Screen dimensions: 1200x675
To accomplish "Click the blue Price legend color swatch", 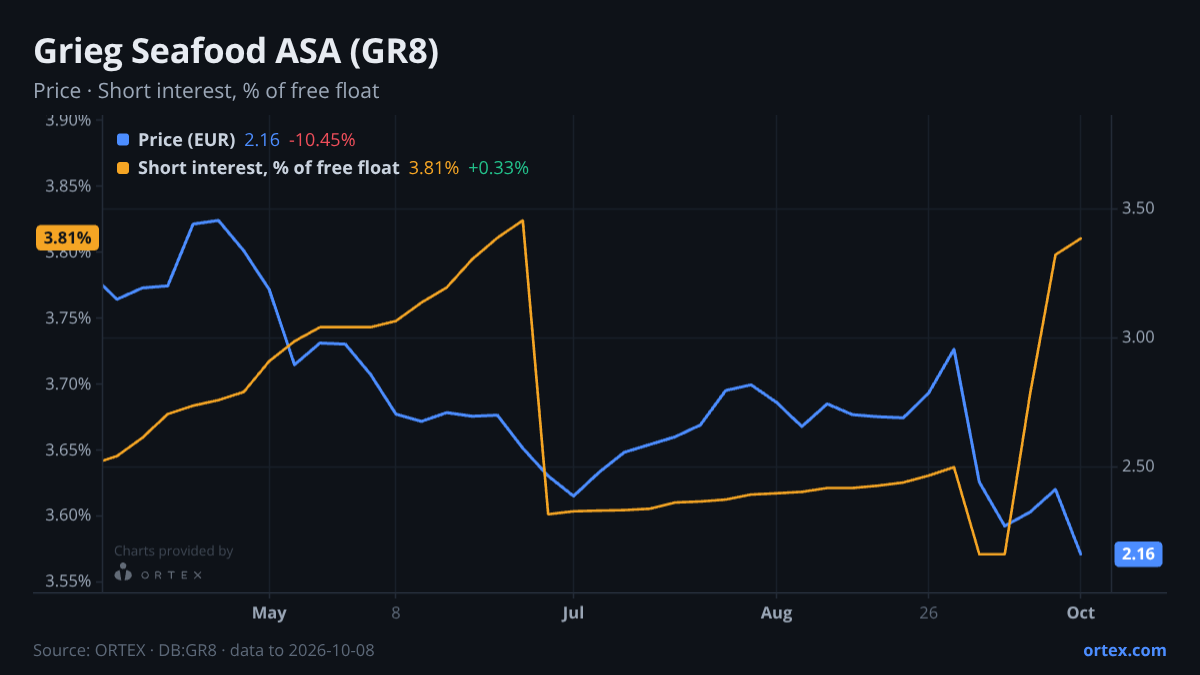I will (123, 140).
